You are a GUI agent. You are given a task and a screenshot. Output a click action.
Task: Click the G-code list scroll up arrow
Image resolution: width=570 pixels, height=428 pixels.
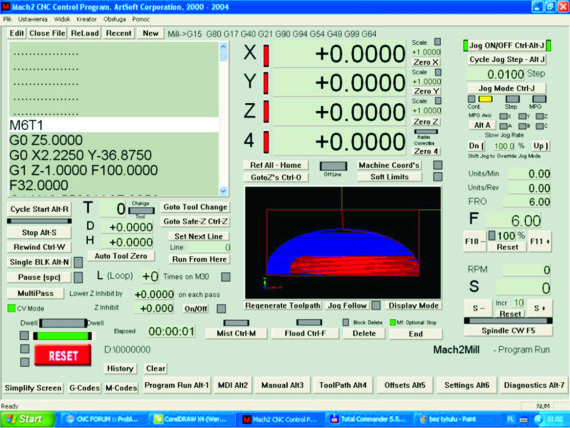click(223, 47)
